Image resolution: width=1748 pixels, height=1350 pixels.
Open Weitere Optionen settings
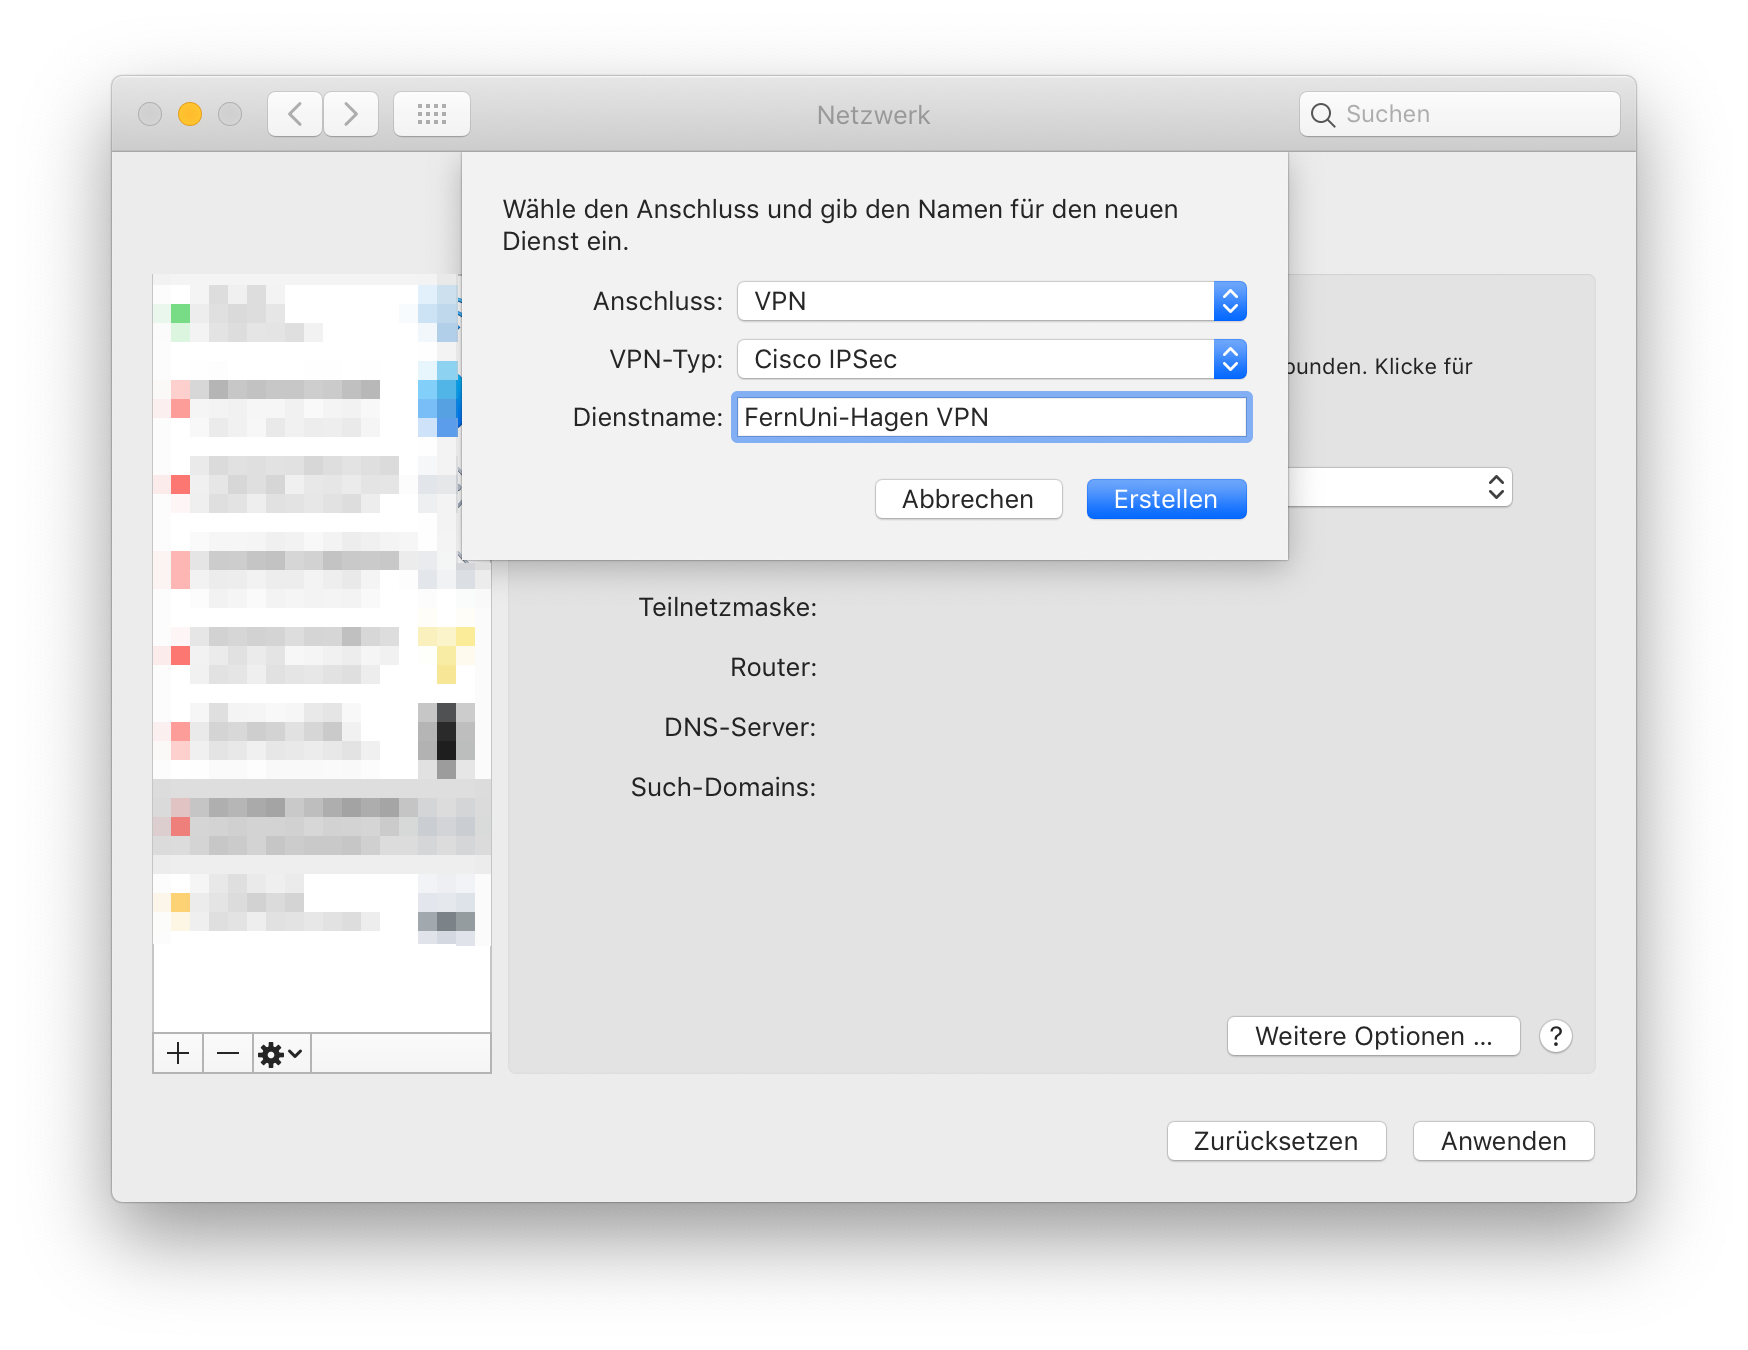(x=1373, y=1036)
